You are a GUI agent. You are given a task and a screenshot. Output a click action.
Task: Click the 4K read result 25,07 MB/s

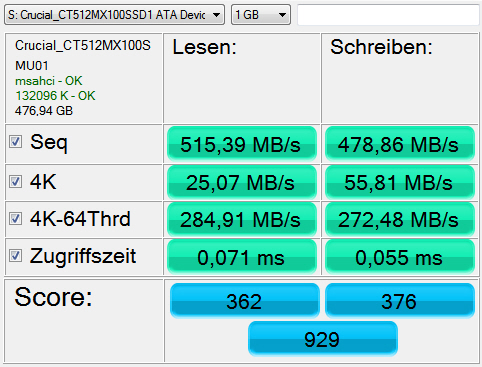(x=242, y=182)
